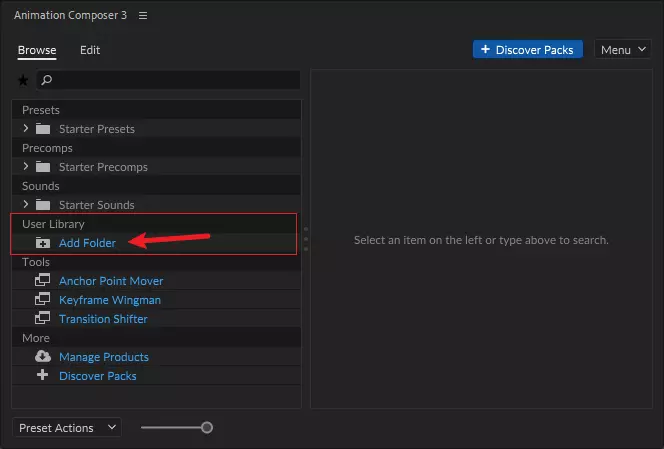Toggle the favorites star filter
Viewport: 664px width, 449px height.
click(x=23, y=80)
